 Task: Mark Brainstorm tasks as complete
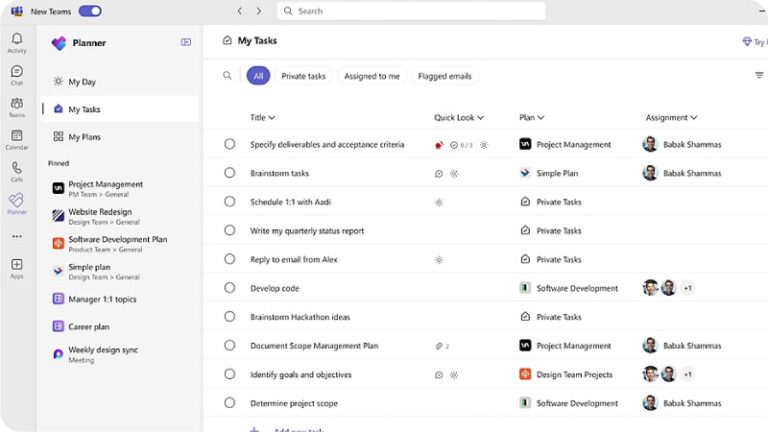(x=230, y=173)
